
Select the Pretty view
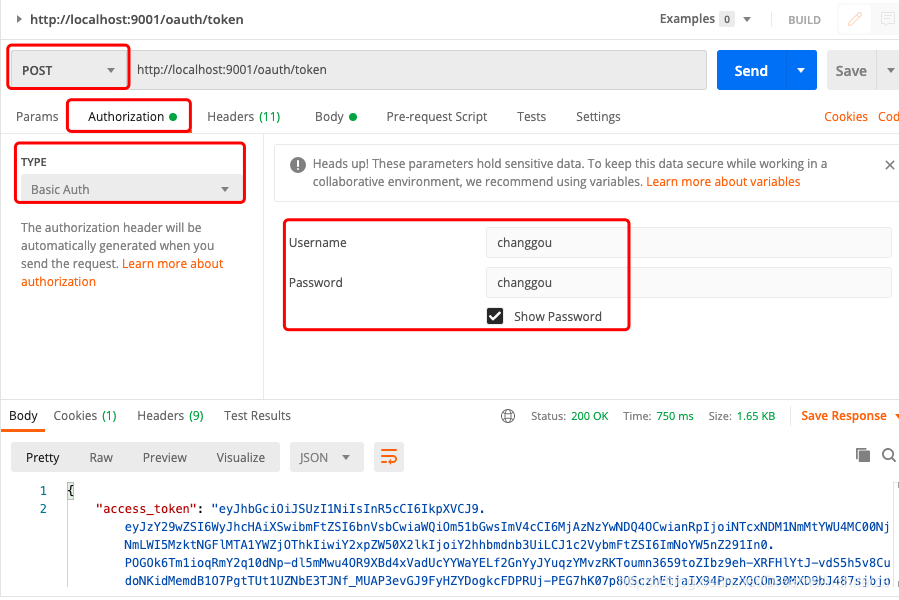click(x=42, y=457)
